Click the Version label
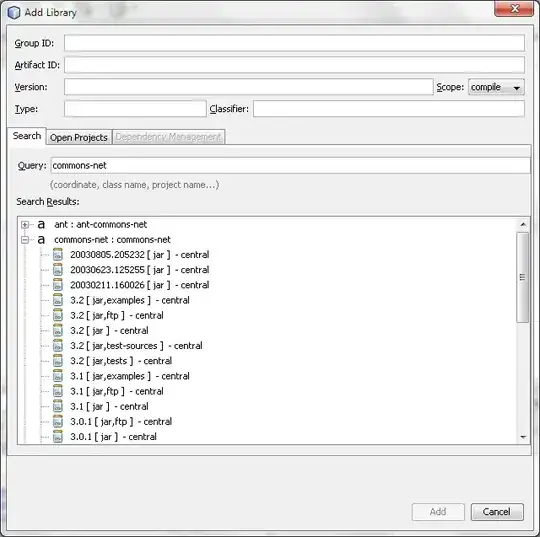This screenshot has width=540, height=537. (31, 87)
